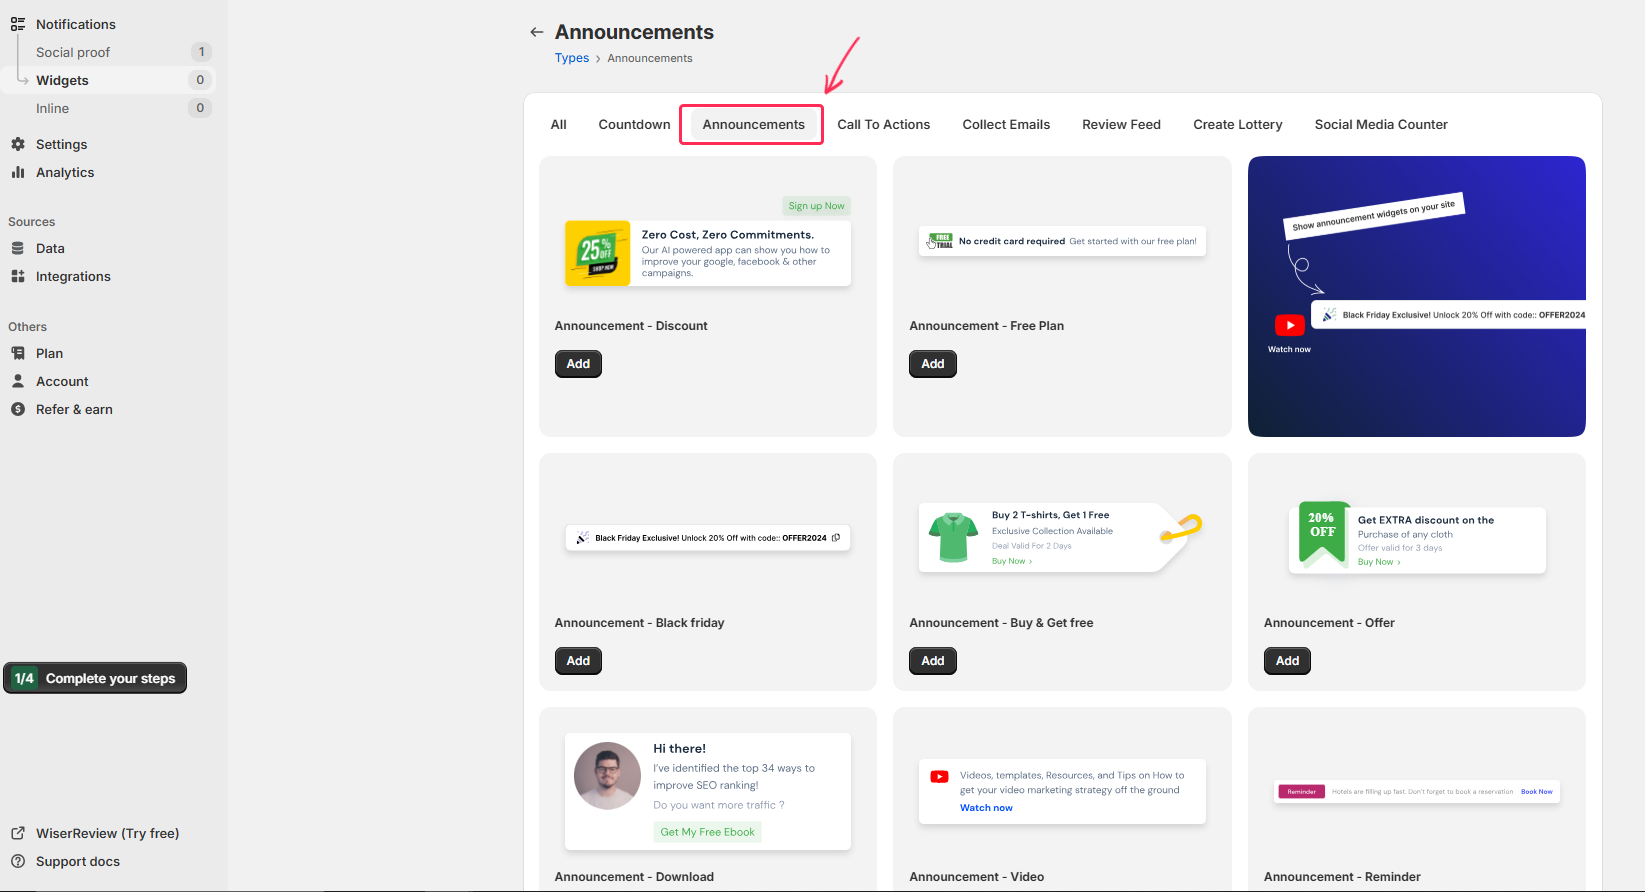The height and width of the screenshot is (892, 1645).
Task: Switch to the Review Feed tab
Action: click(x=1121, y=125)
